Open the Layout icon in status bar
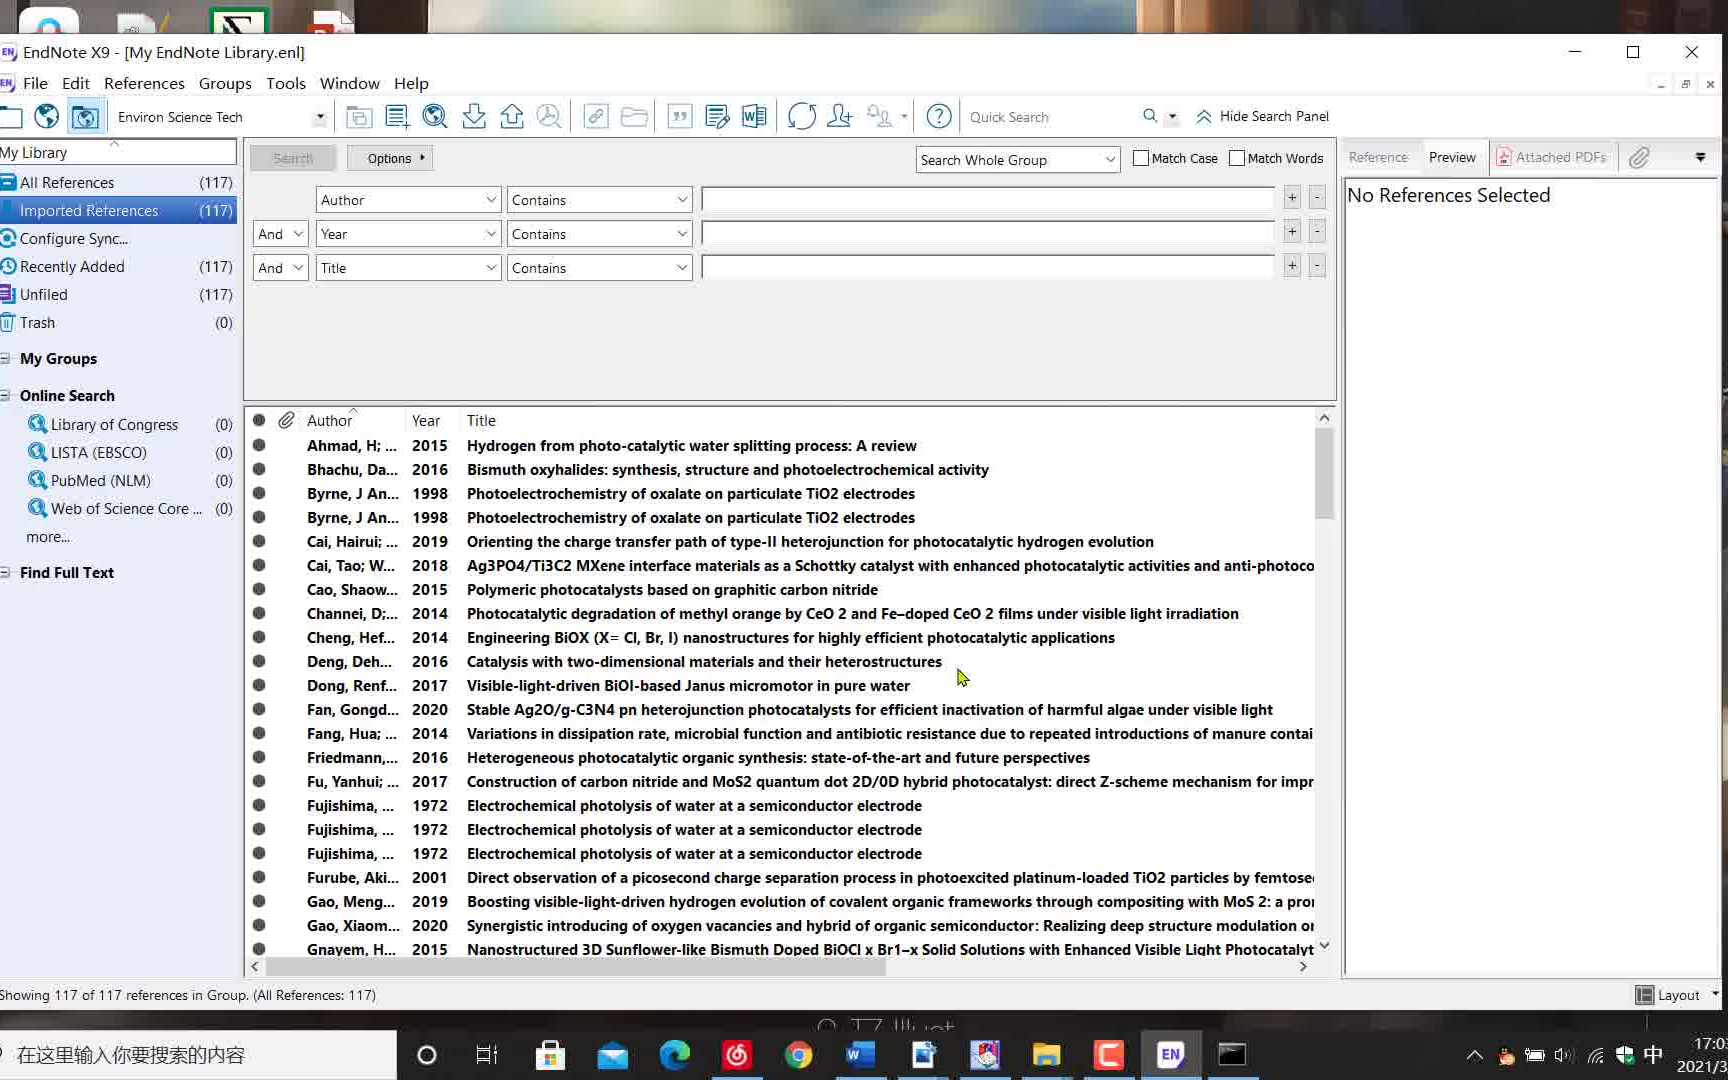The width and height of the screenshot is (1728, 1080). tap(1644, 995)
